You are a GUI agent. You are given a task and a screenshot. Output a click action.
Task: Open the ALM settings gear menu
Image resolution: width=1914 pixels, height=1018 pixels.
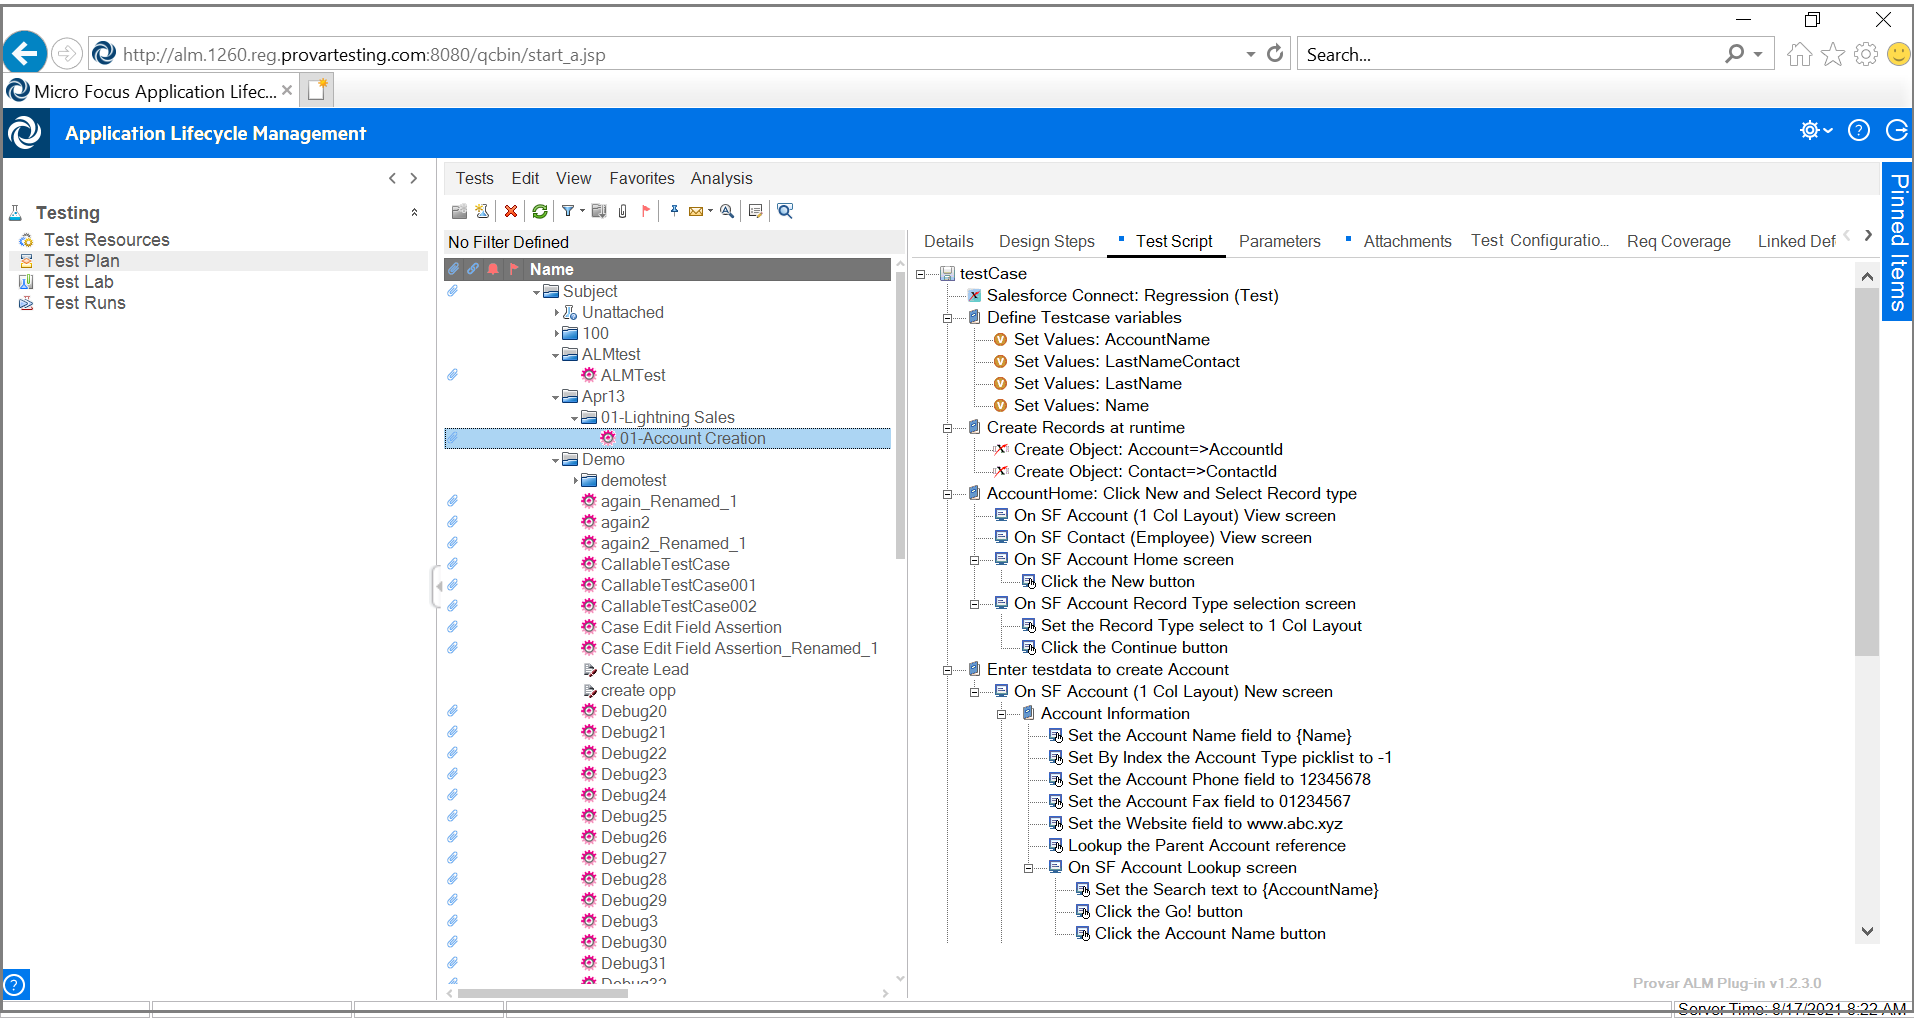tap(1815, 130)
